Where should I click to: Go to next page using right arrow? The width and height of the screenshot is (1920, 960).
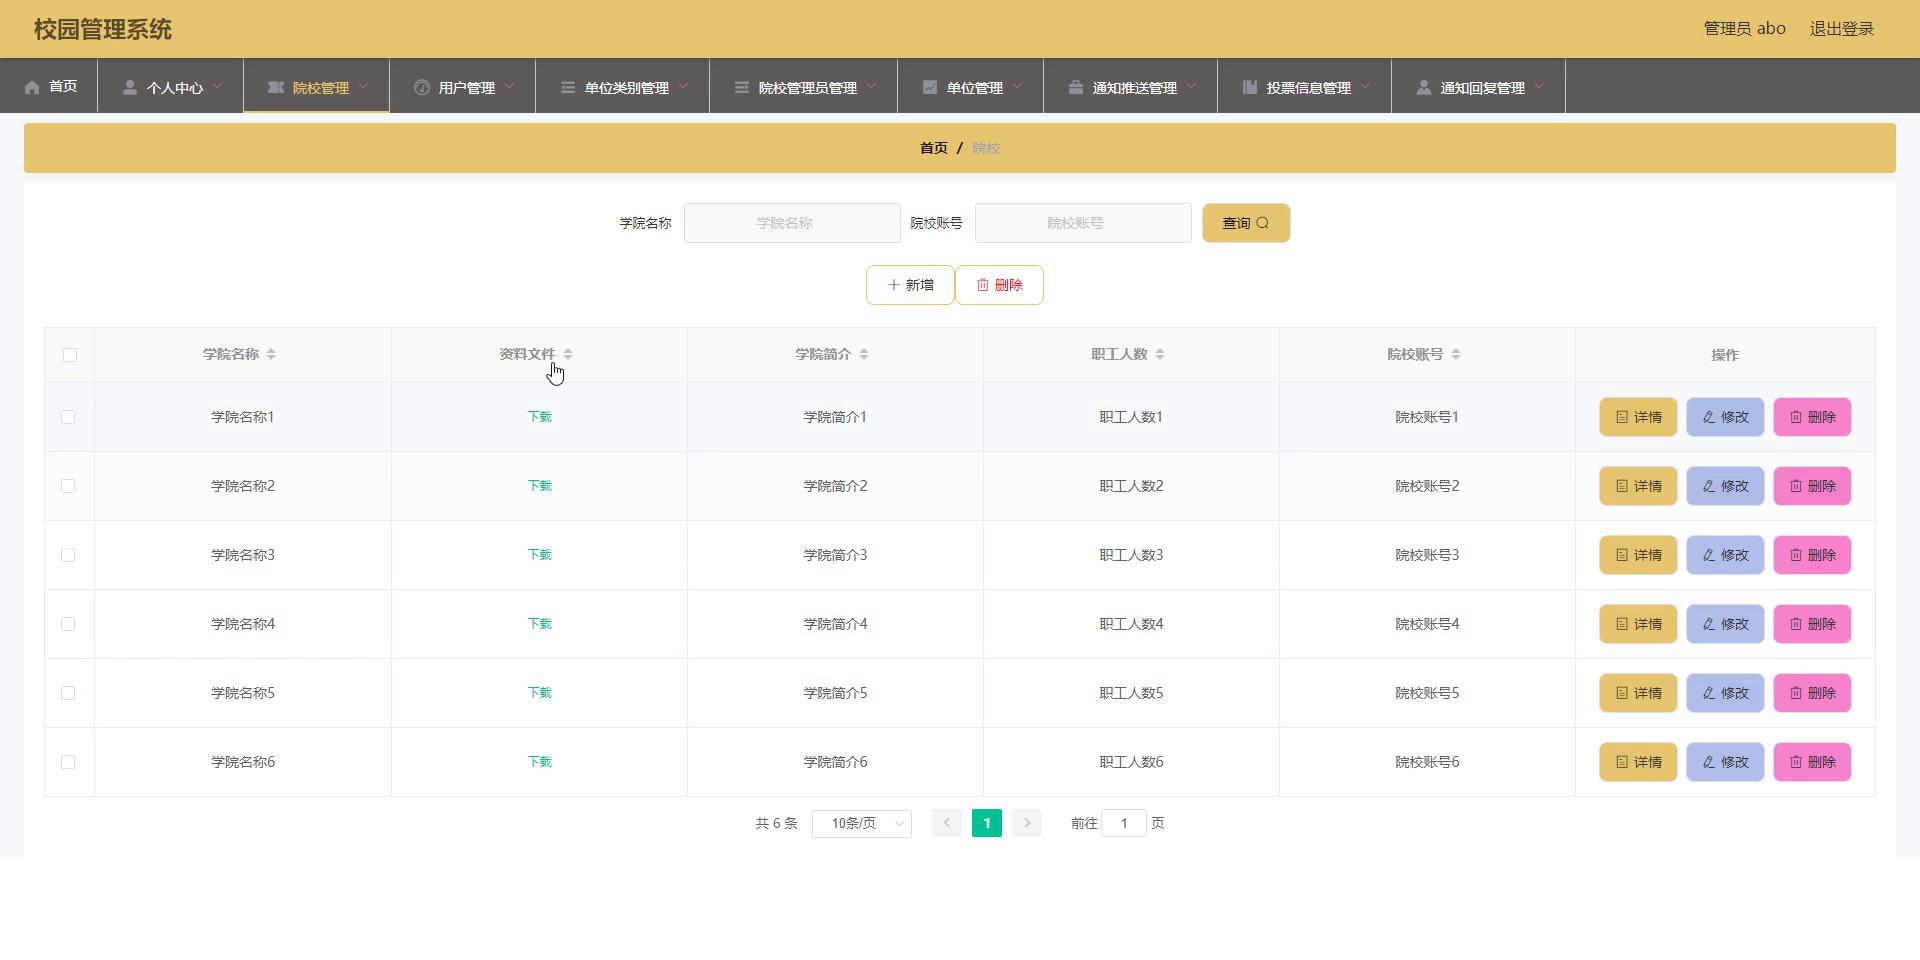[x=1026, y=823]
